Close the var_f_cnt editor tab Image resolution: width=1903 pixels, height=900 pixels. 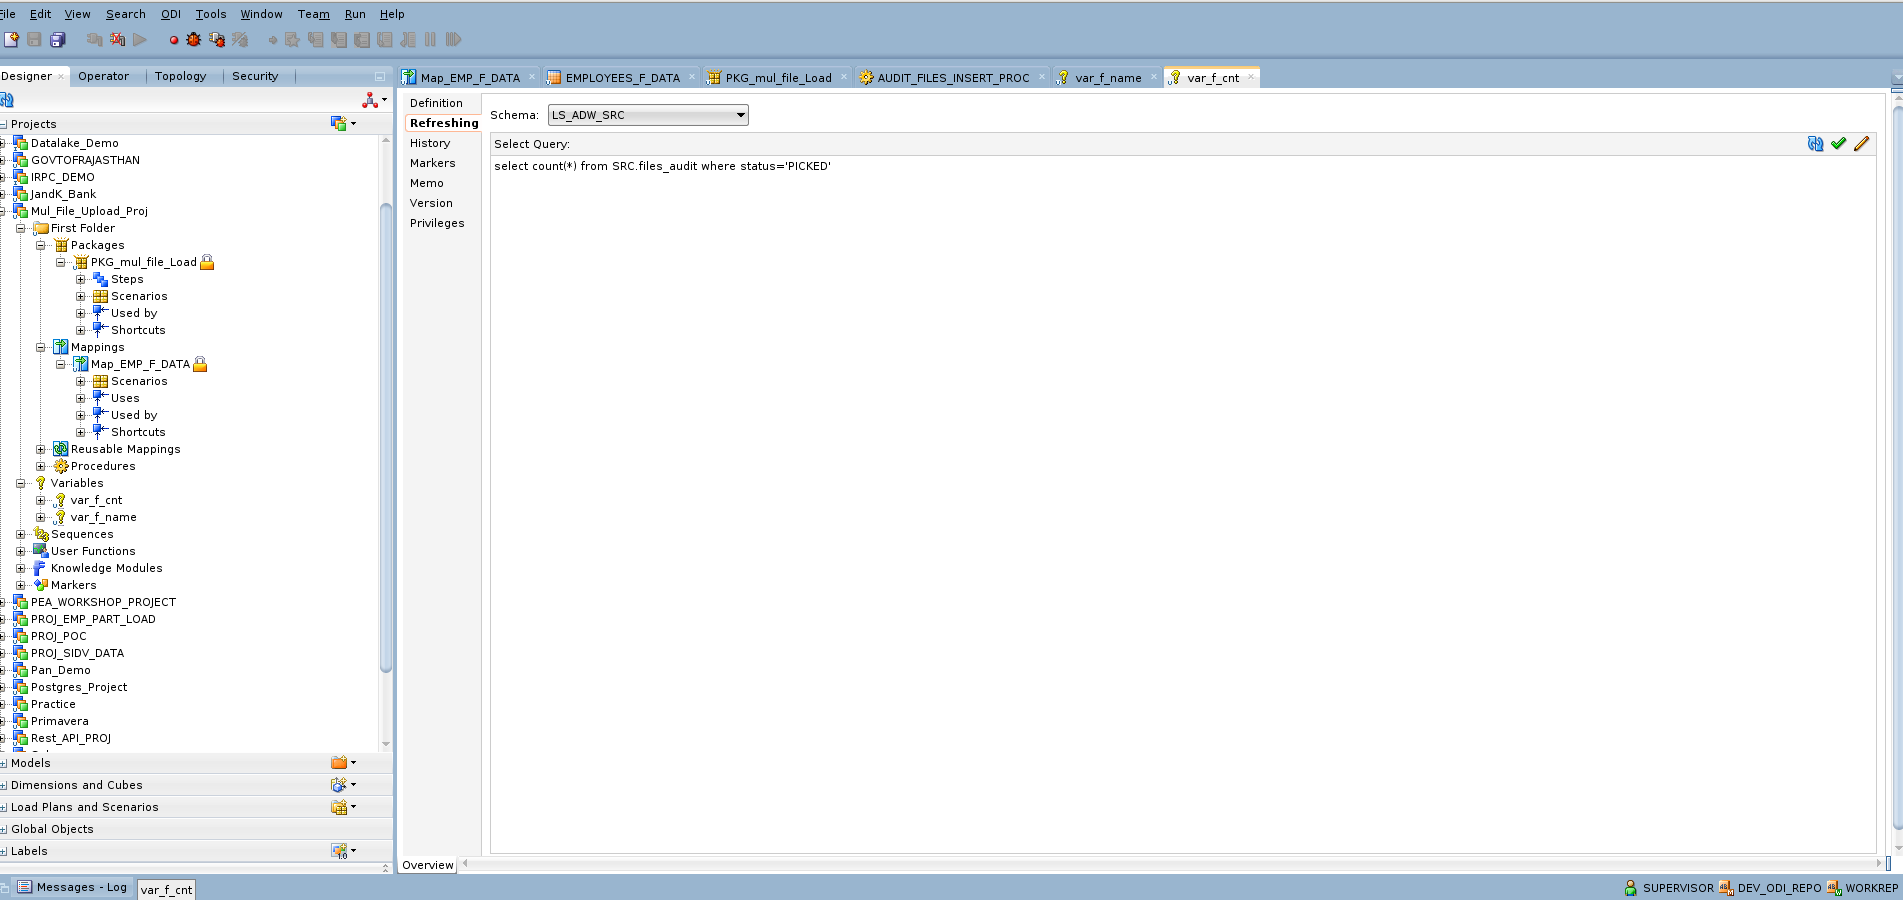click(1250, 77)
